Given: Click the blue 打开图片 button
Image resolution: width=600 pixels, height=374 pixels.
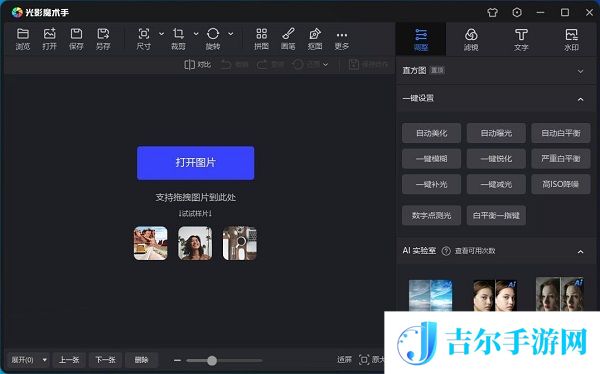Looking at the screenshot, I should pyautogui.click(x=196, y=163).
